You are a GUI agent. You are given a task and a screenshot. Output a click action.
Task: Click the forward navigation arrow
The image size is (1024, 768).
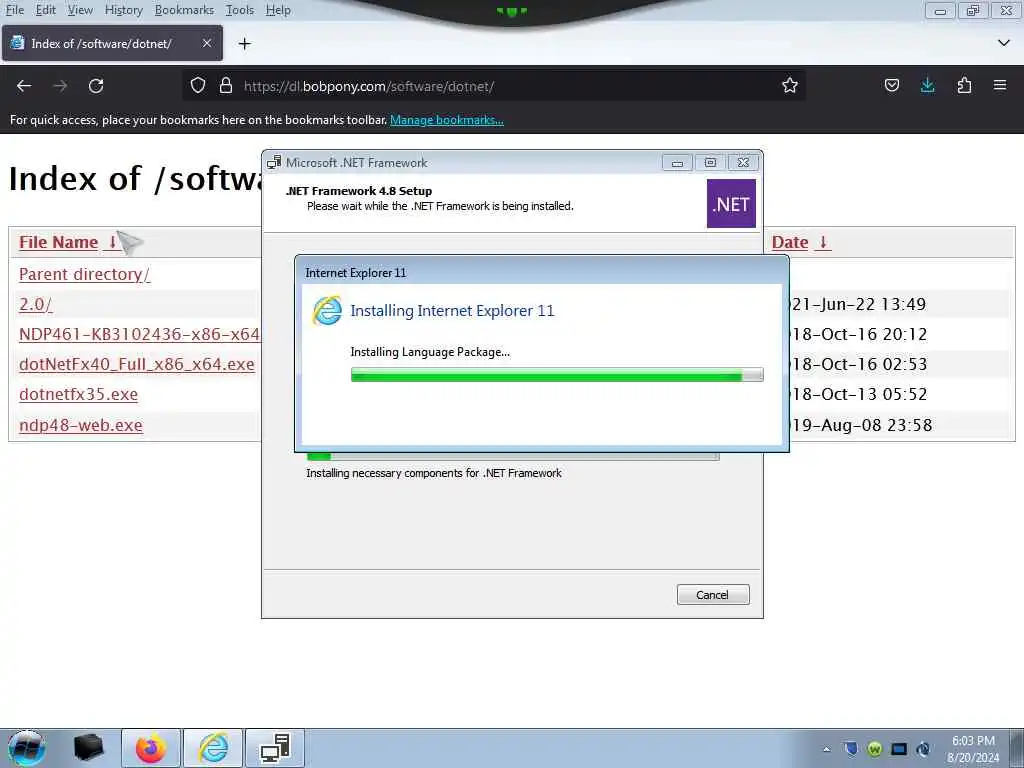coord(60,86)
